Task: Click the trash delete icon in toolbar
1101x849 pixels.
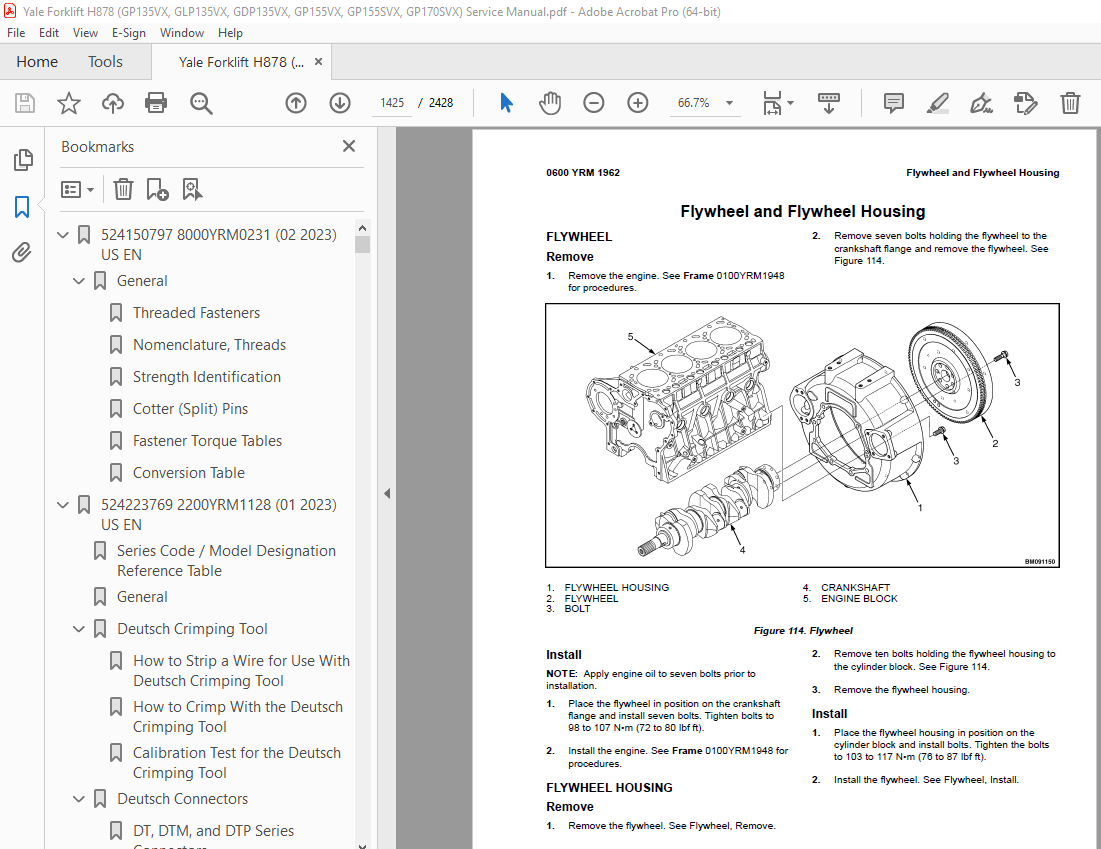Action: pyautogui.click(x=1069, y=103)
